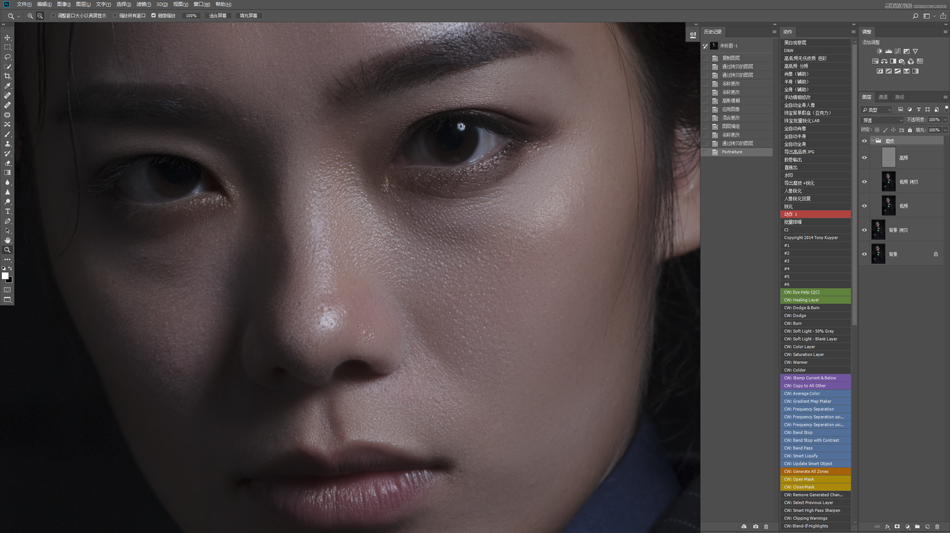Collapse the layer group arrow
Screen dimensions: 950x533
tap(872, 141)
